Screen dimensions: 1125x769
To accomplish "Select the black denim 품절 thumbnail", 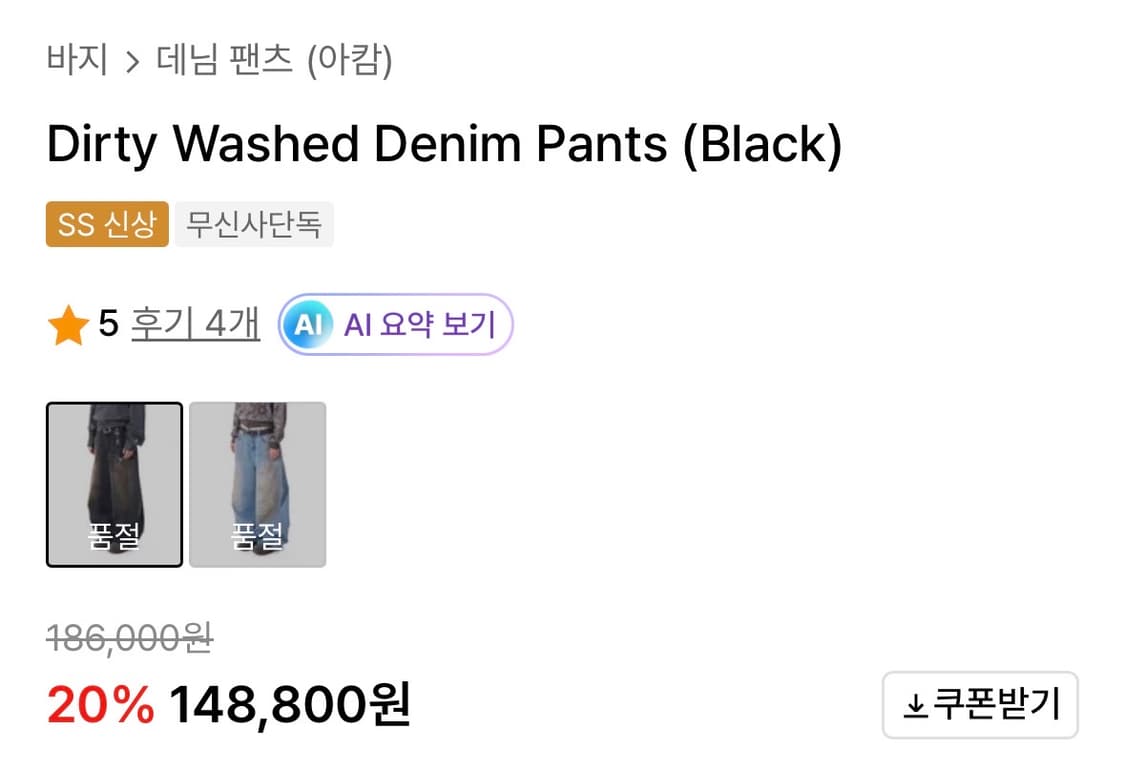I will (114, 484).
